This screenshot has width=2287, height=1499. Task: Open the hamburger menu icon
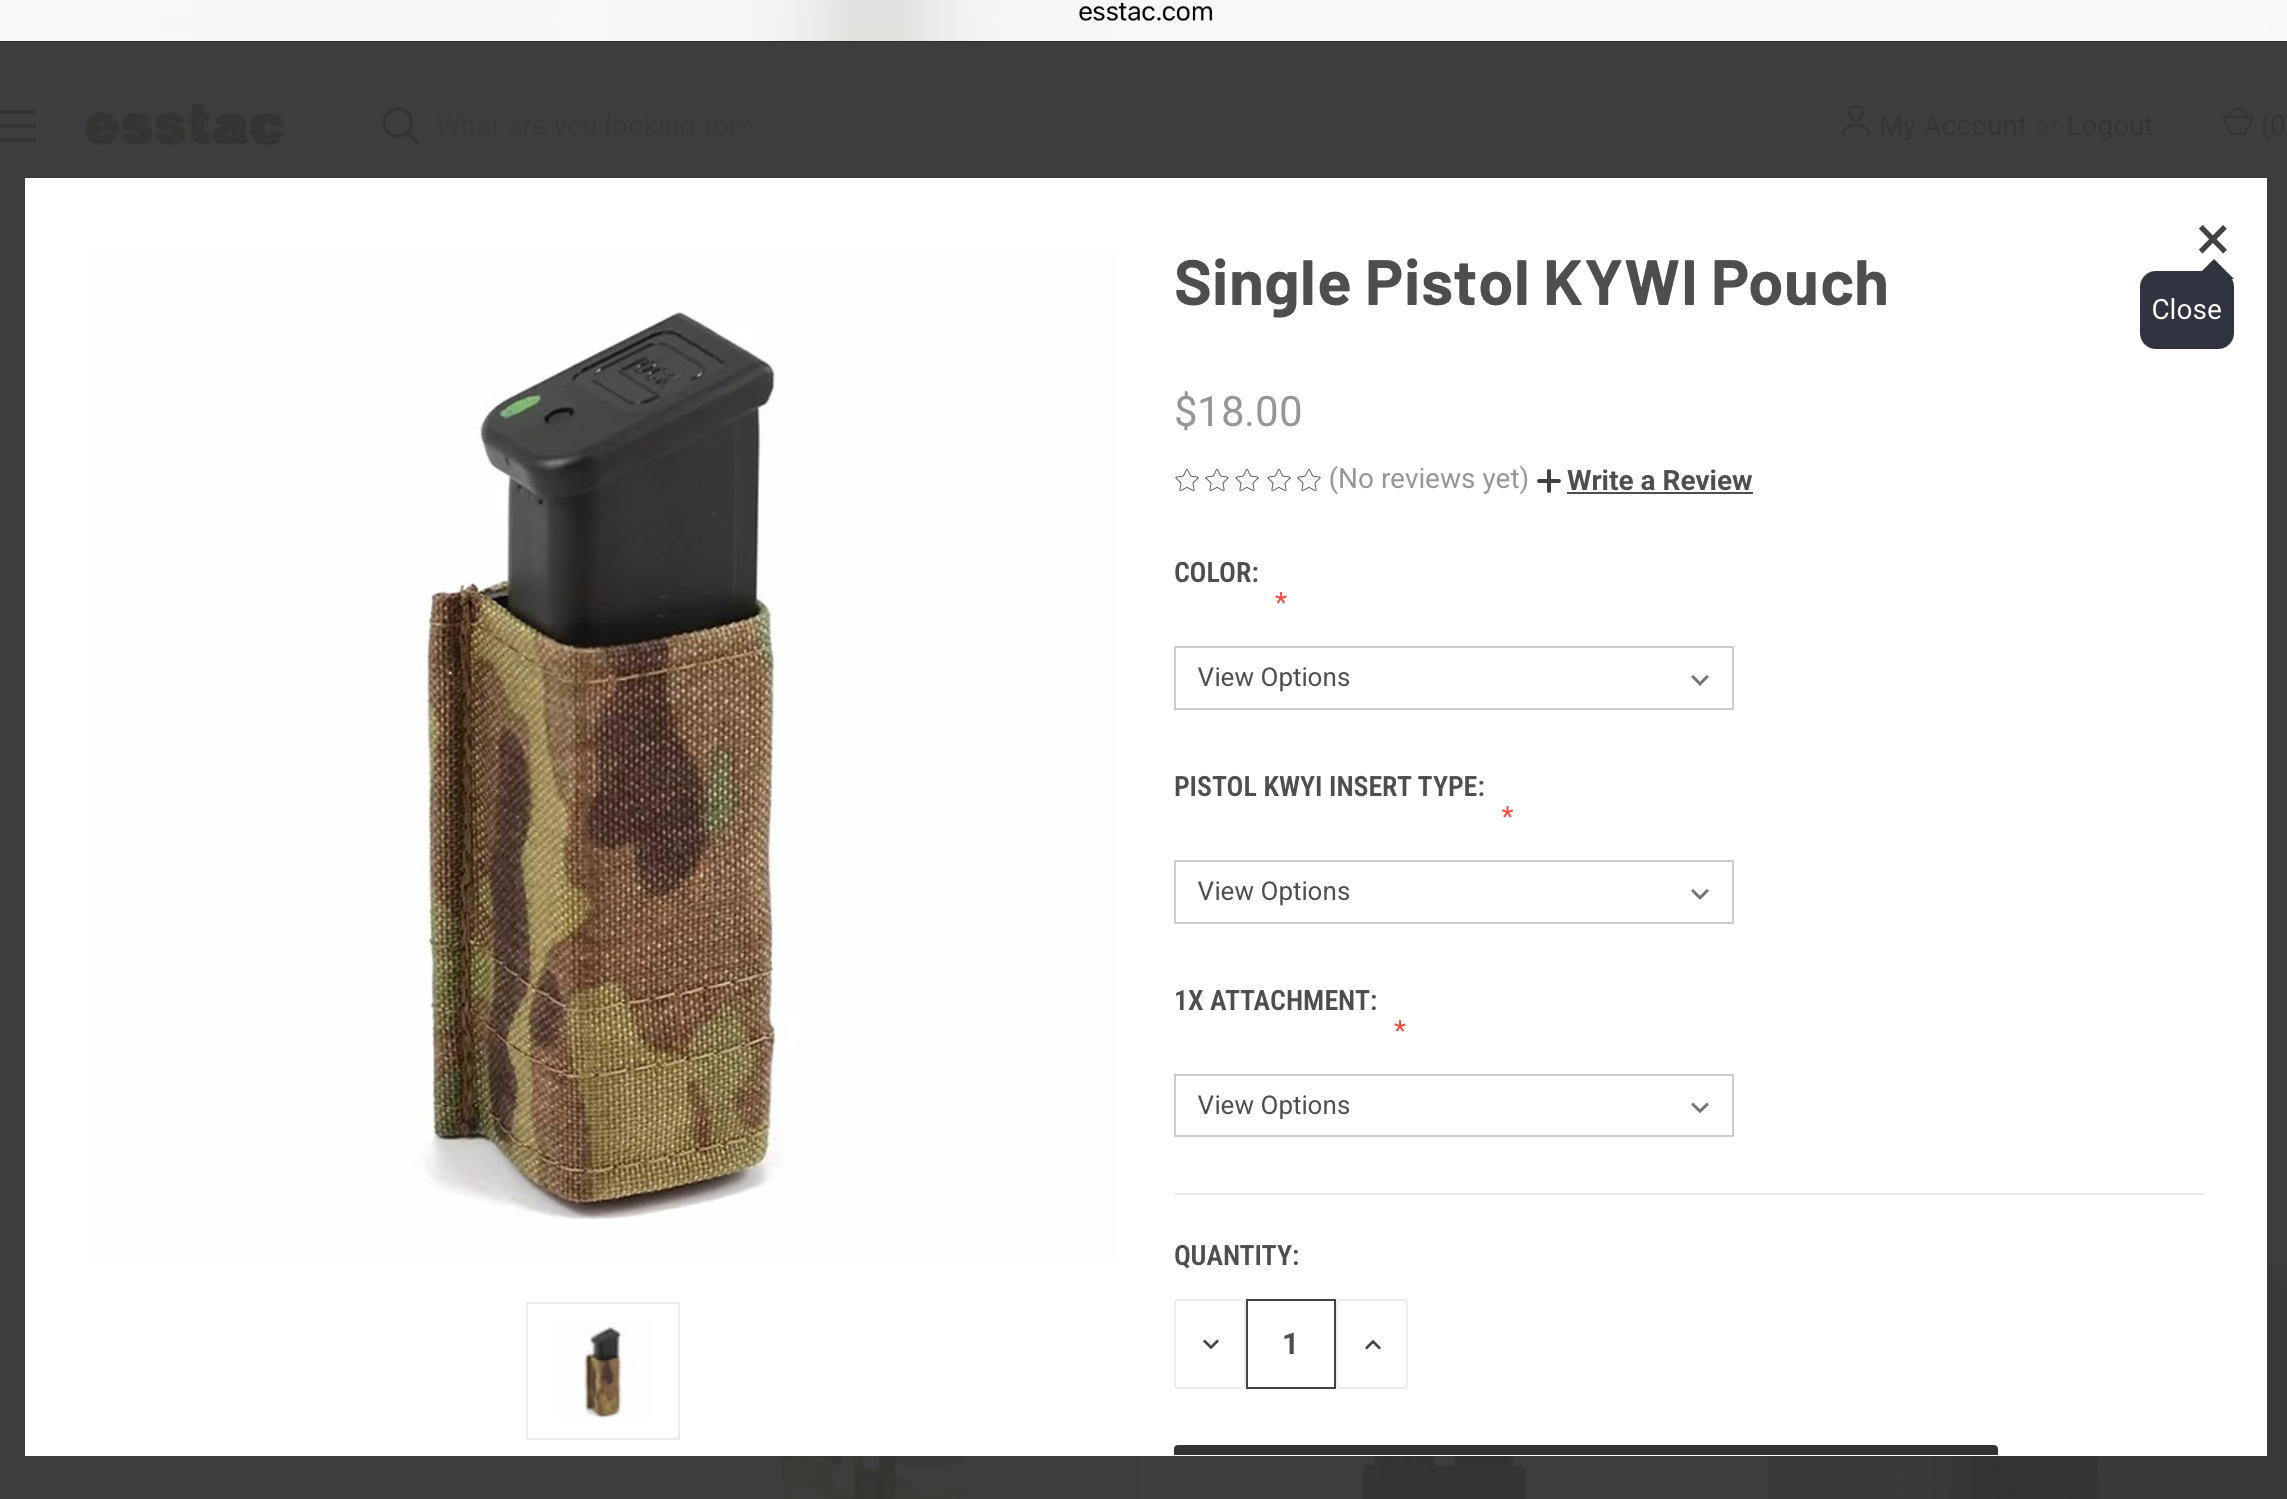[17, 126]
